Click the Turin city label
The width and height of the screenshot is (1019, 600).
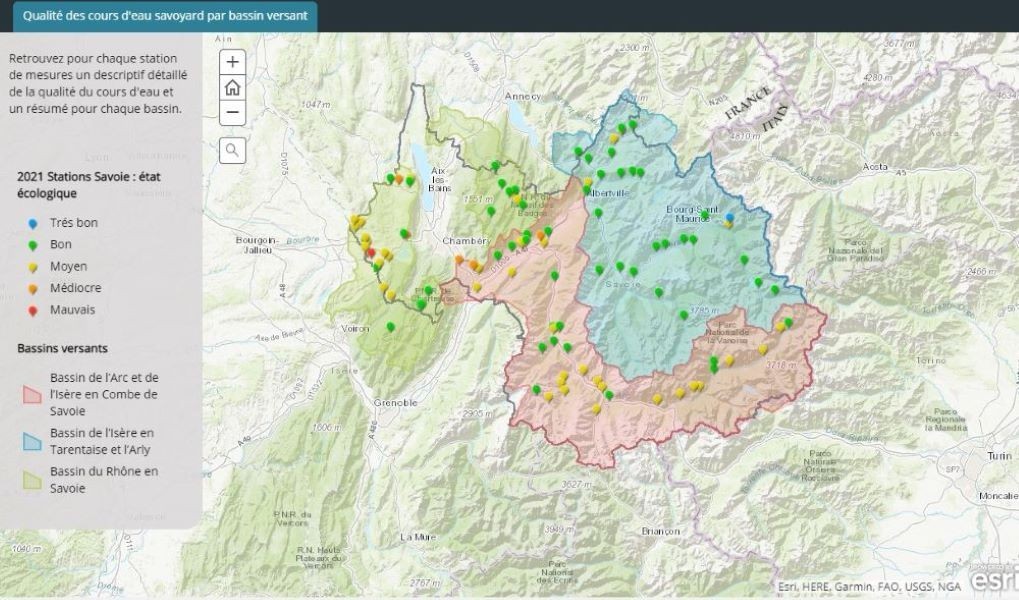pyautogui.click(x=999, y=456)
